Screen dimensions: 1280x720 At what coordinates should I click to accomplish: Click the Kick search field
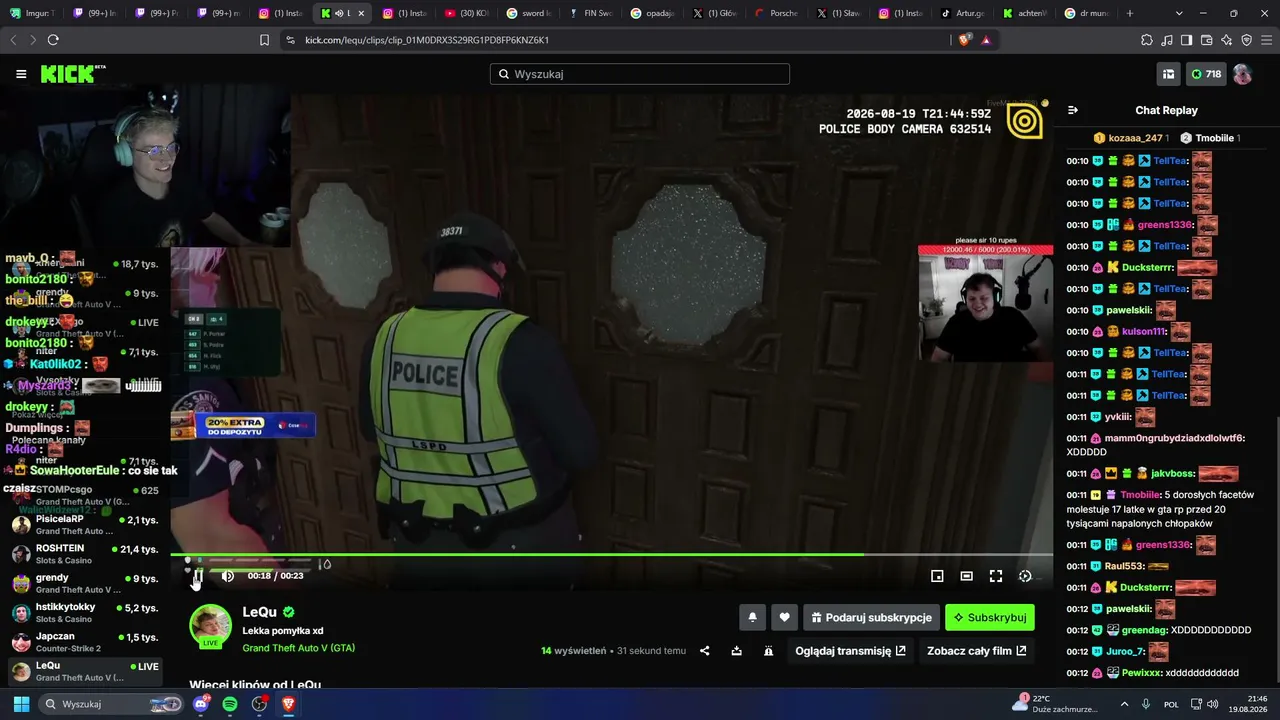tap(640, 74)
